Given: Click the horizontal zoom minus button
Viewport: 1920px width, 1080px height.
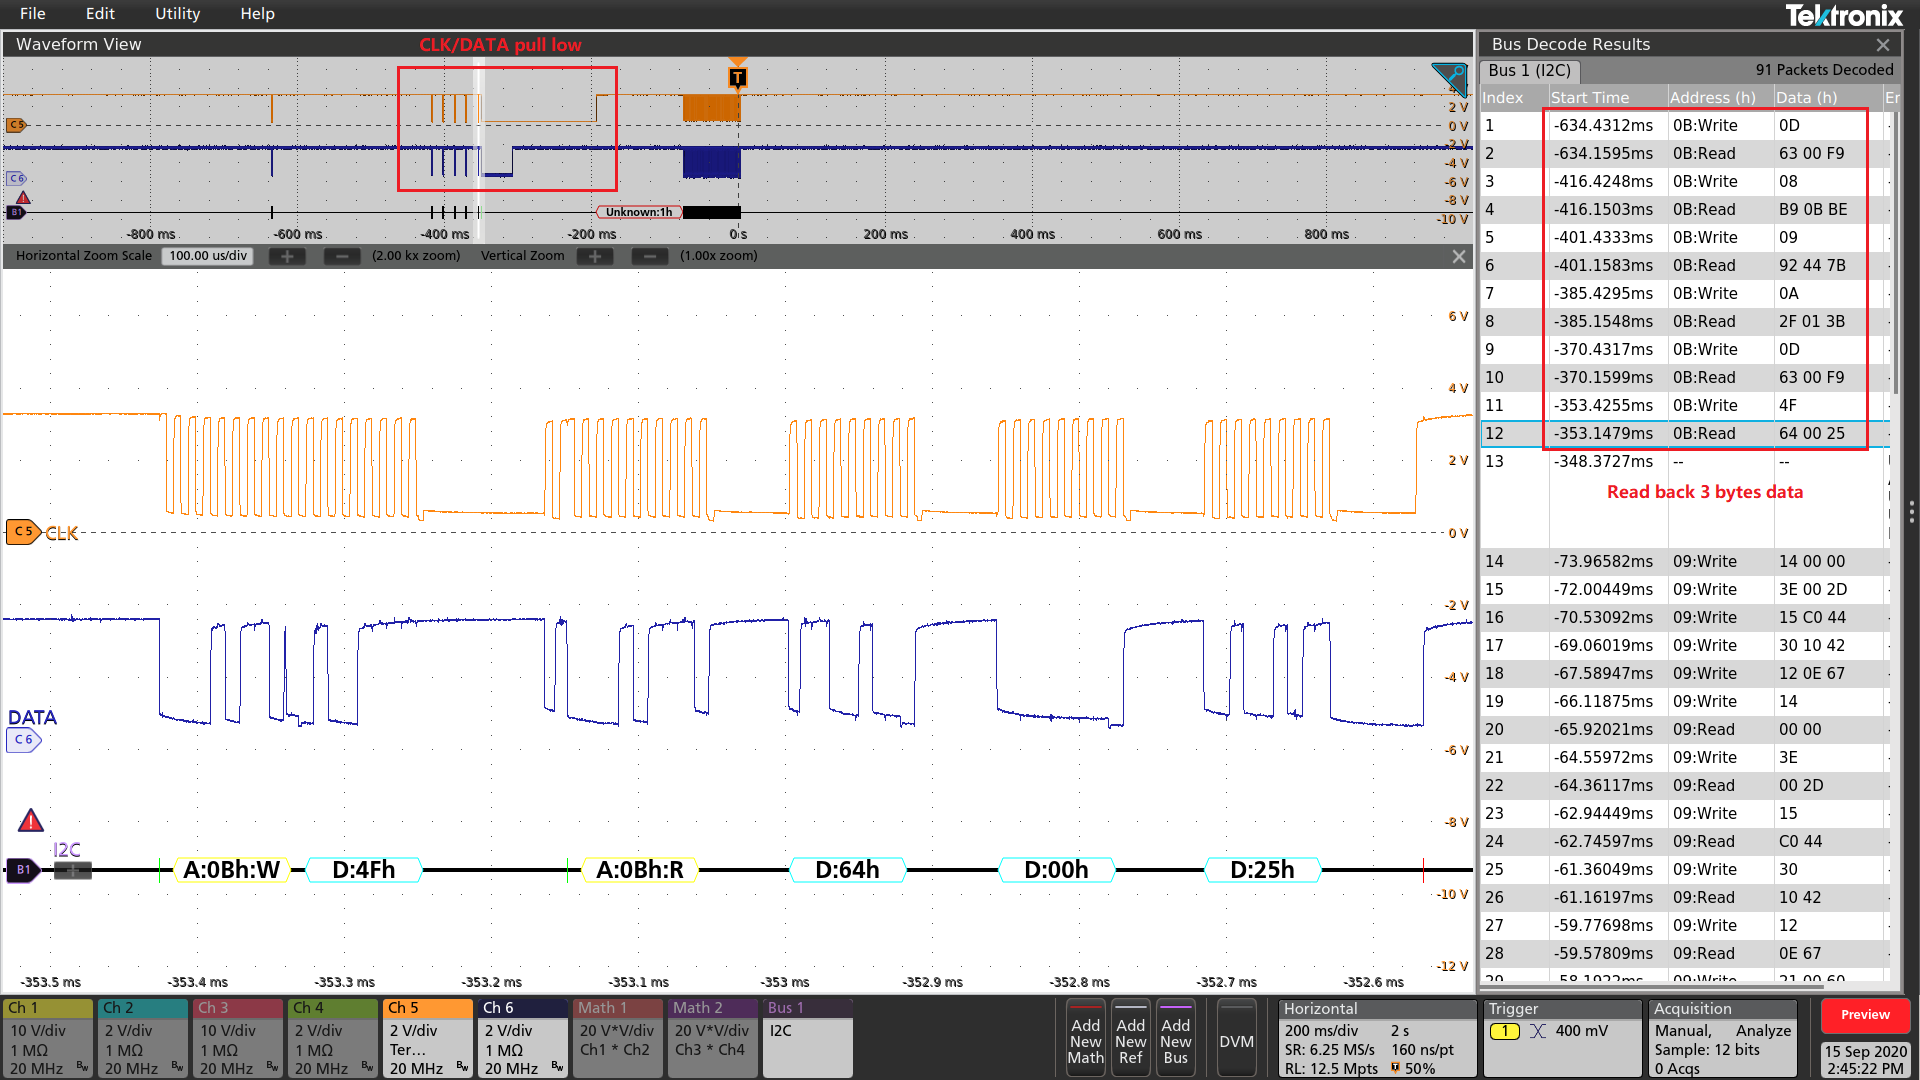Looking at the screenshot, I should 342,257.
